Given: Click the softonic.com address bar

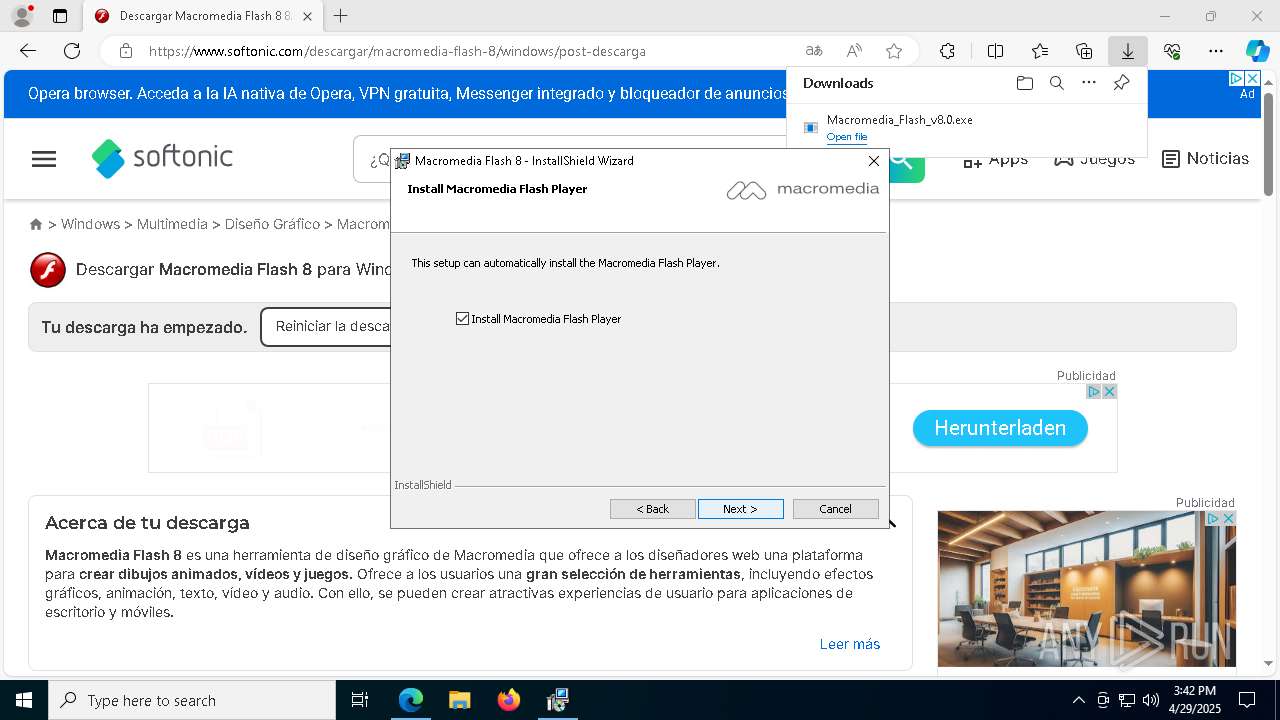Looking at the screenshot, I should (470, 51).
